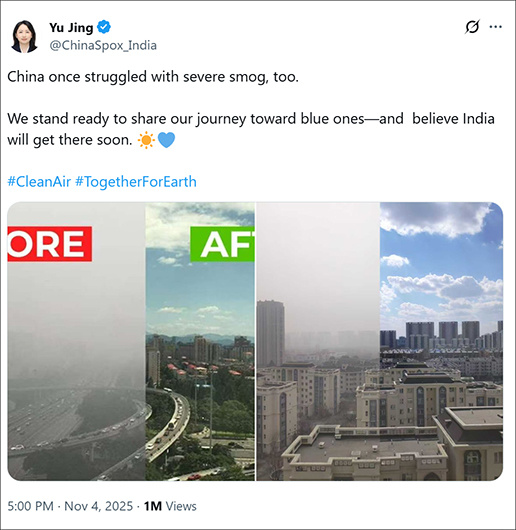Open the hazy city buildings photo

tap(318, 341)
